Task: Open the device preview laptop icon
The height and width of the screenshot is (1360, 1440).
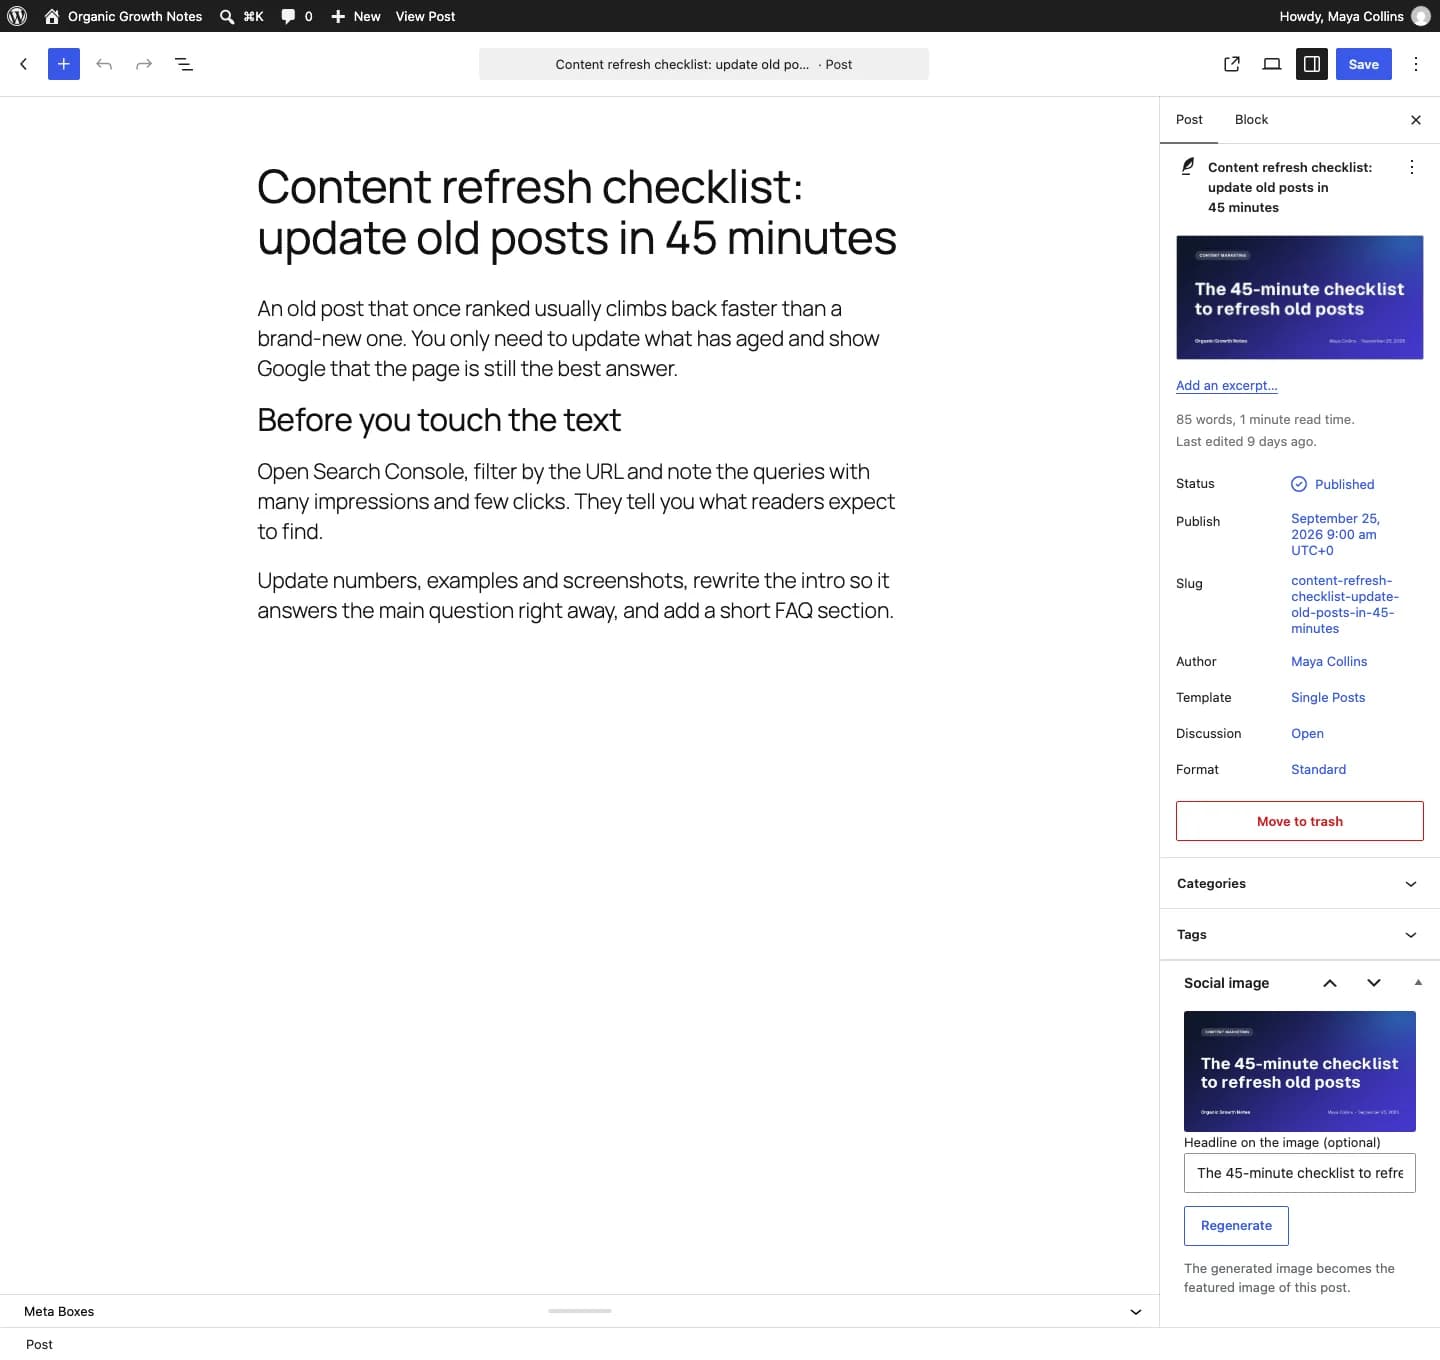Action: [x=1272, y=64]
